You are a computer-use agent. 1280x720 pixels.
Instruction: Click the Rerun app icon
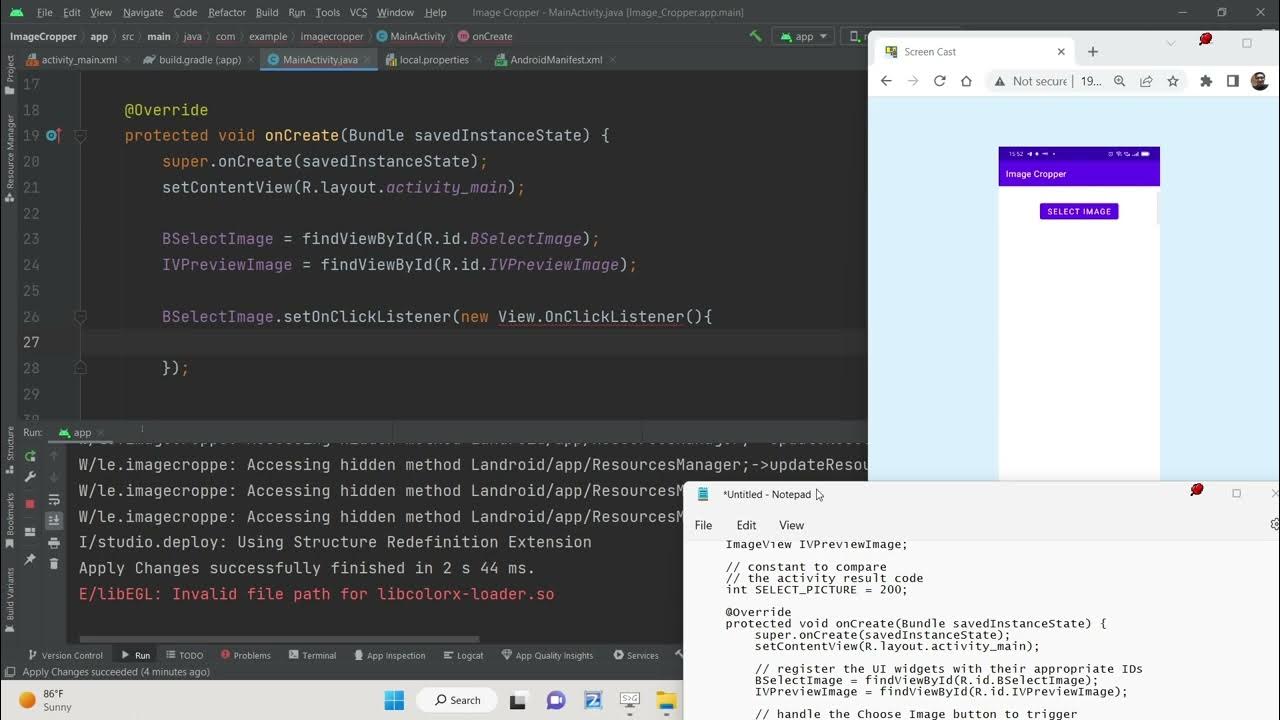click(30, 456)
